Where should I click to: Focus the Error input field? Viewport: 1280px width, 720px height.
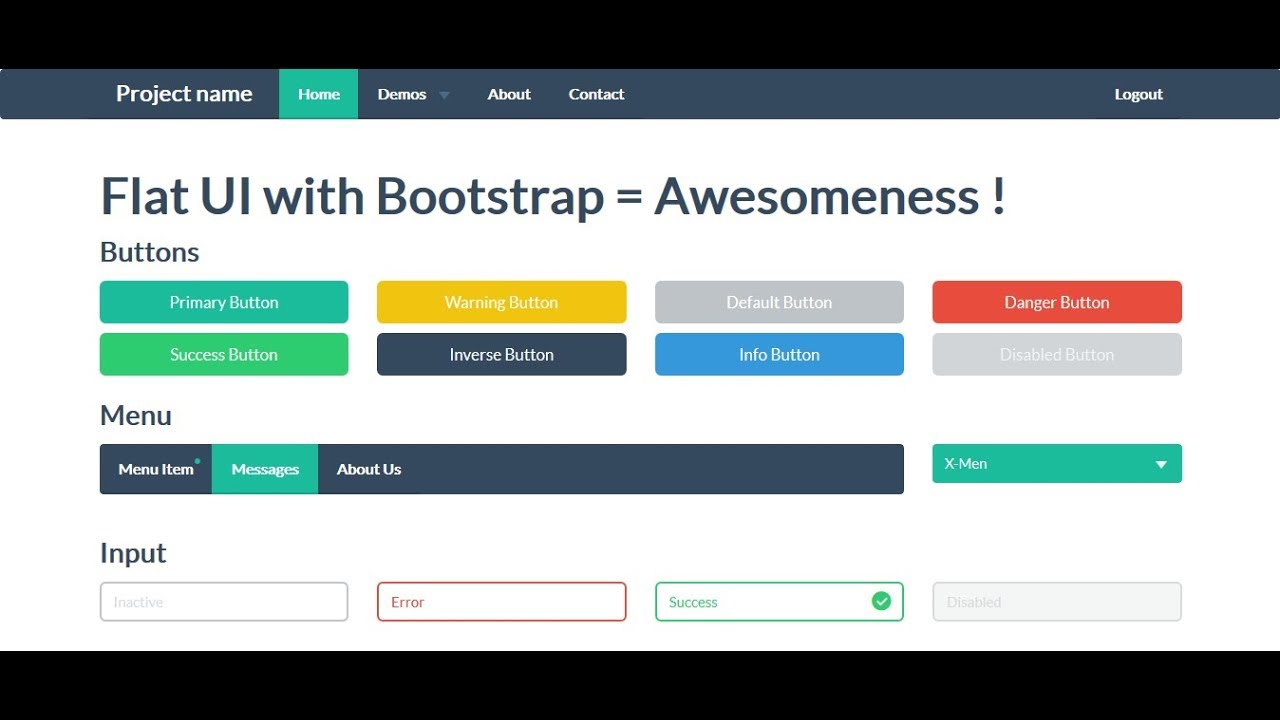(501, 602)
